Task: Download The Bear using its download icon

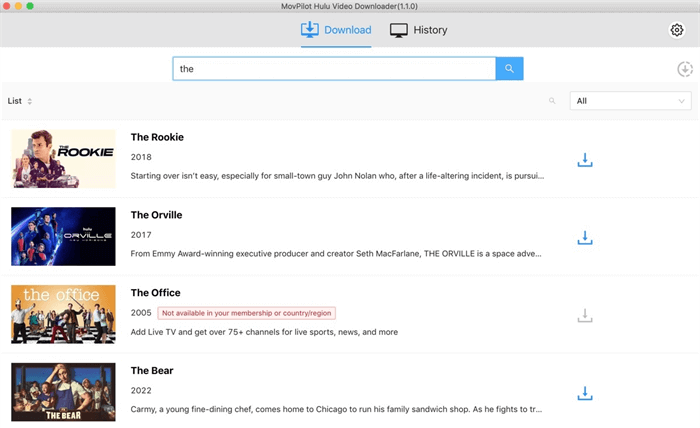Action: point(585,393)
